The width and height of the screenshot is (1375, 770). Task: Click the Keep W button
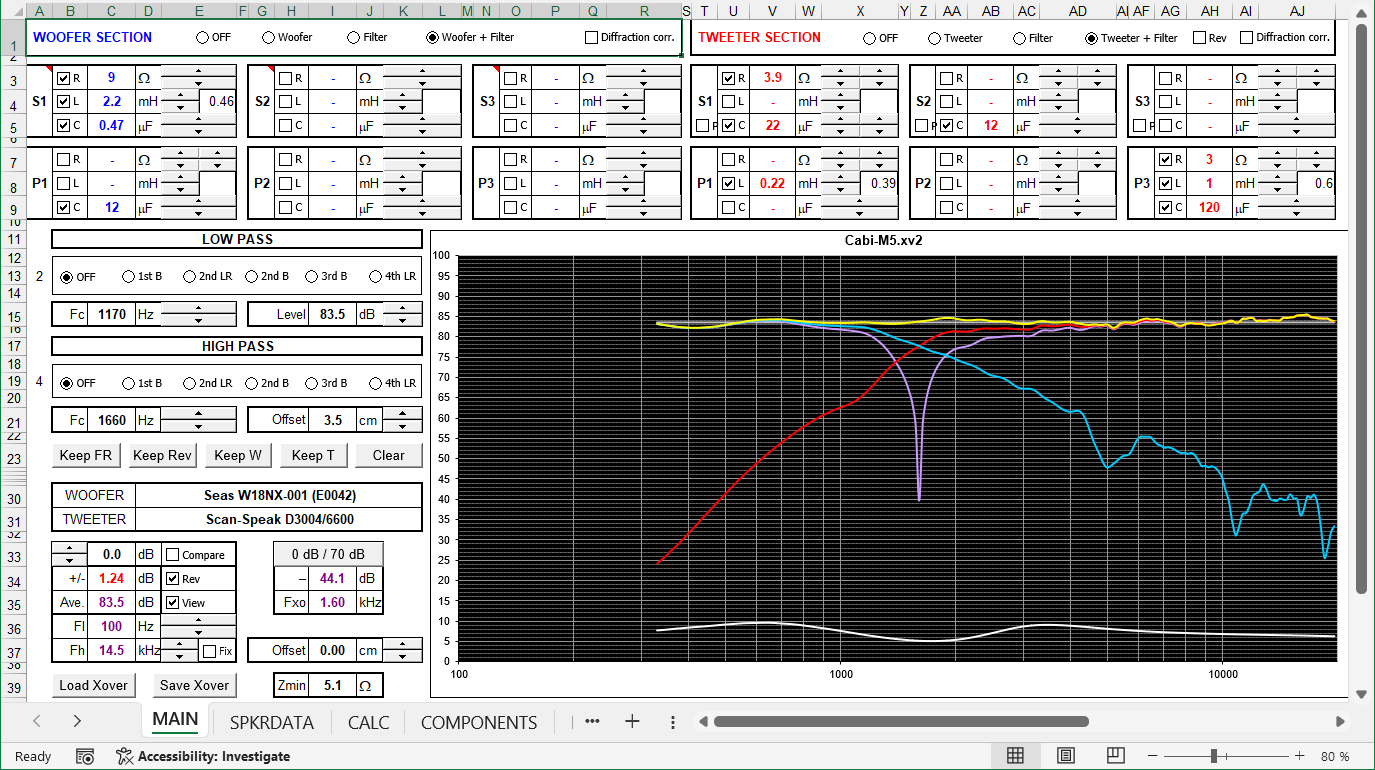238,455
